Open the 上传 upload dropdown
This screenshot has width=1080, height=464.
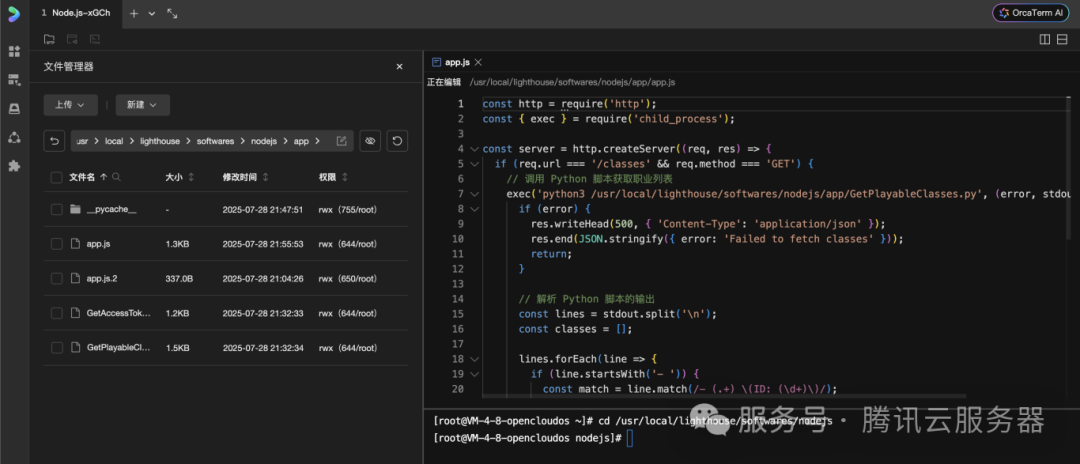coord(70,105)
